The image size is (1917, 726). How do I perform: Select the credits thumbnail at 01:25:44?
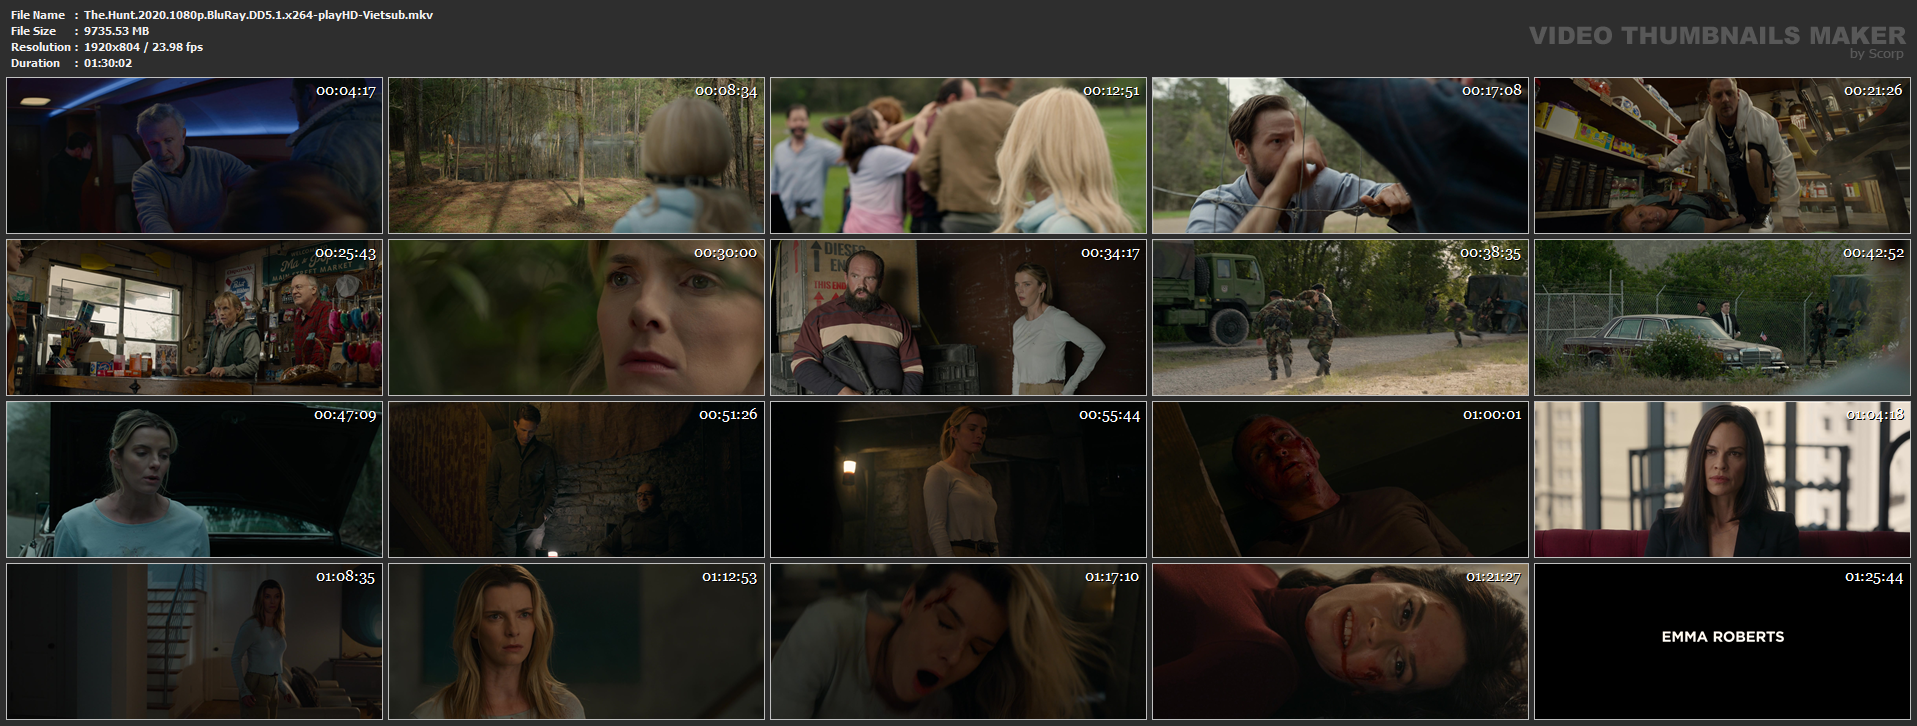(1722, 642)
